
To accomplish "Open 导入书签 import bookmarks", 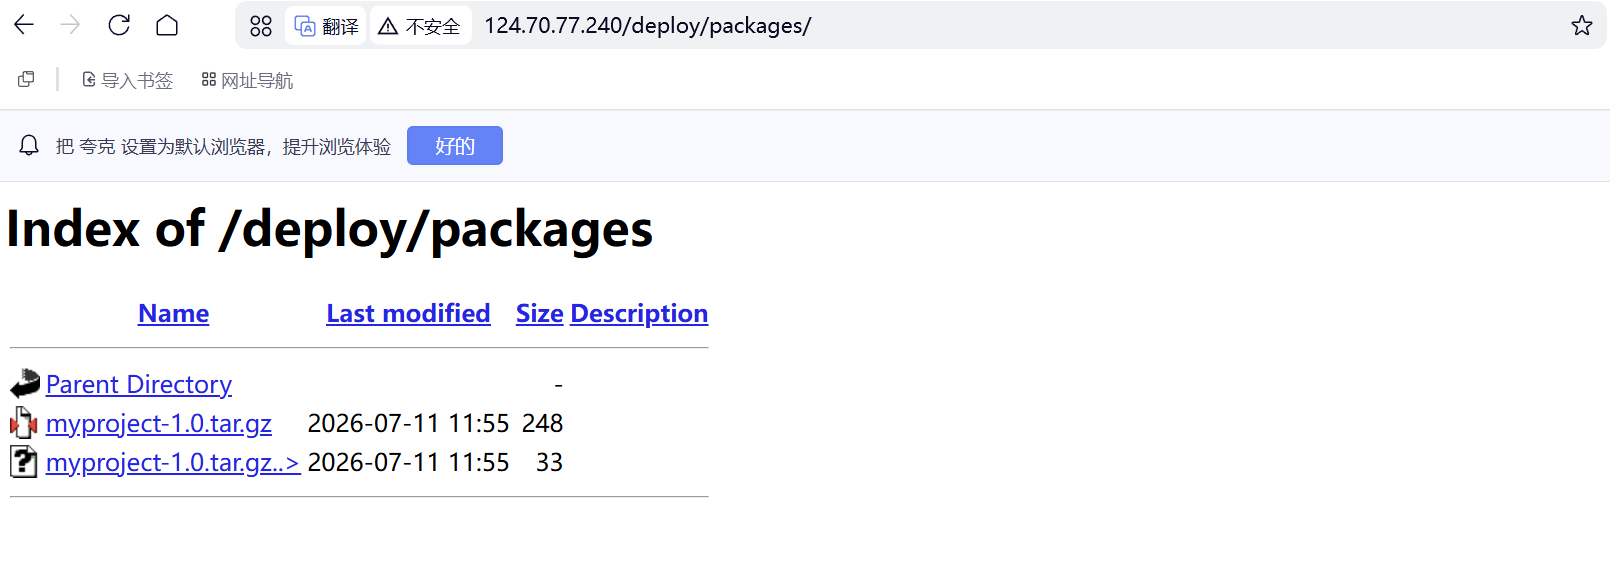I will 127,80.
